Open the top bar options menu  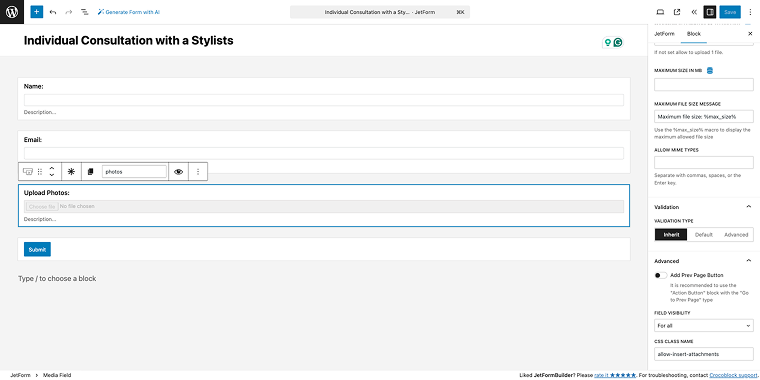(x=750, y=12)
